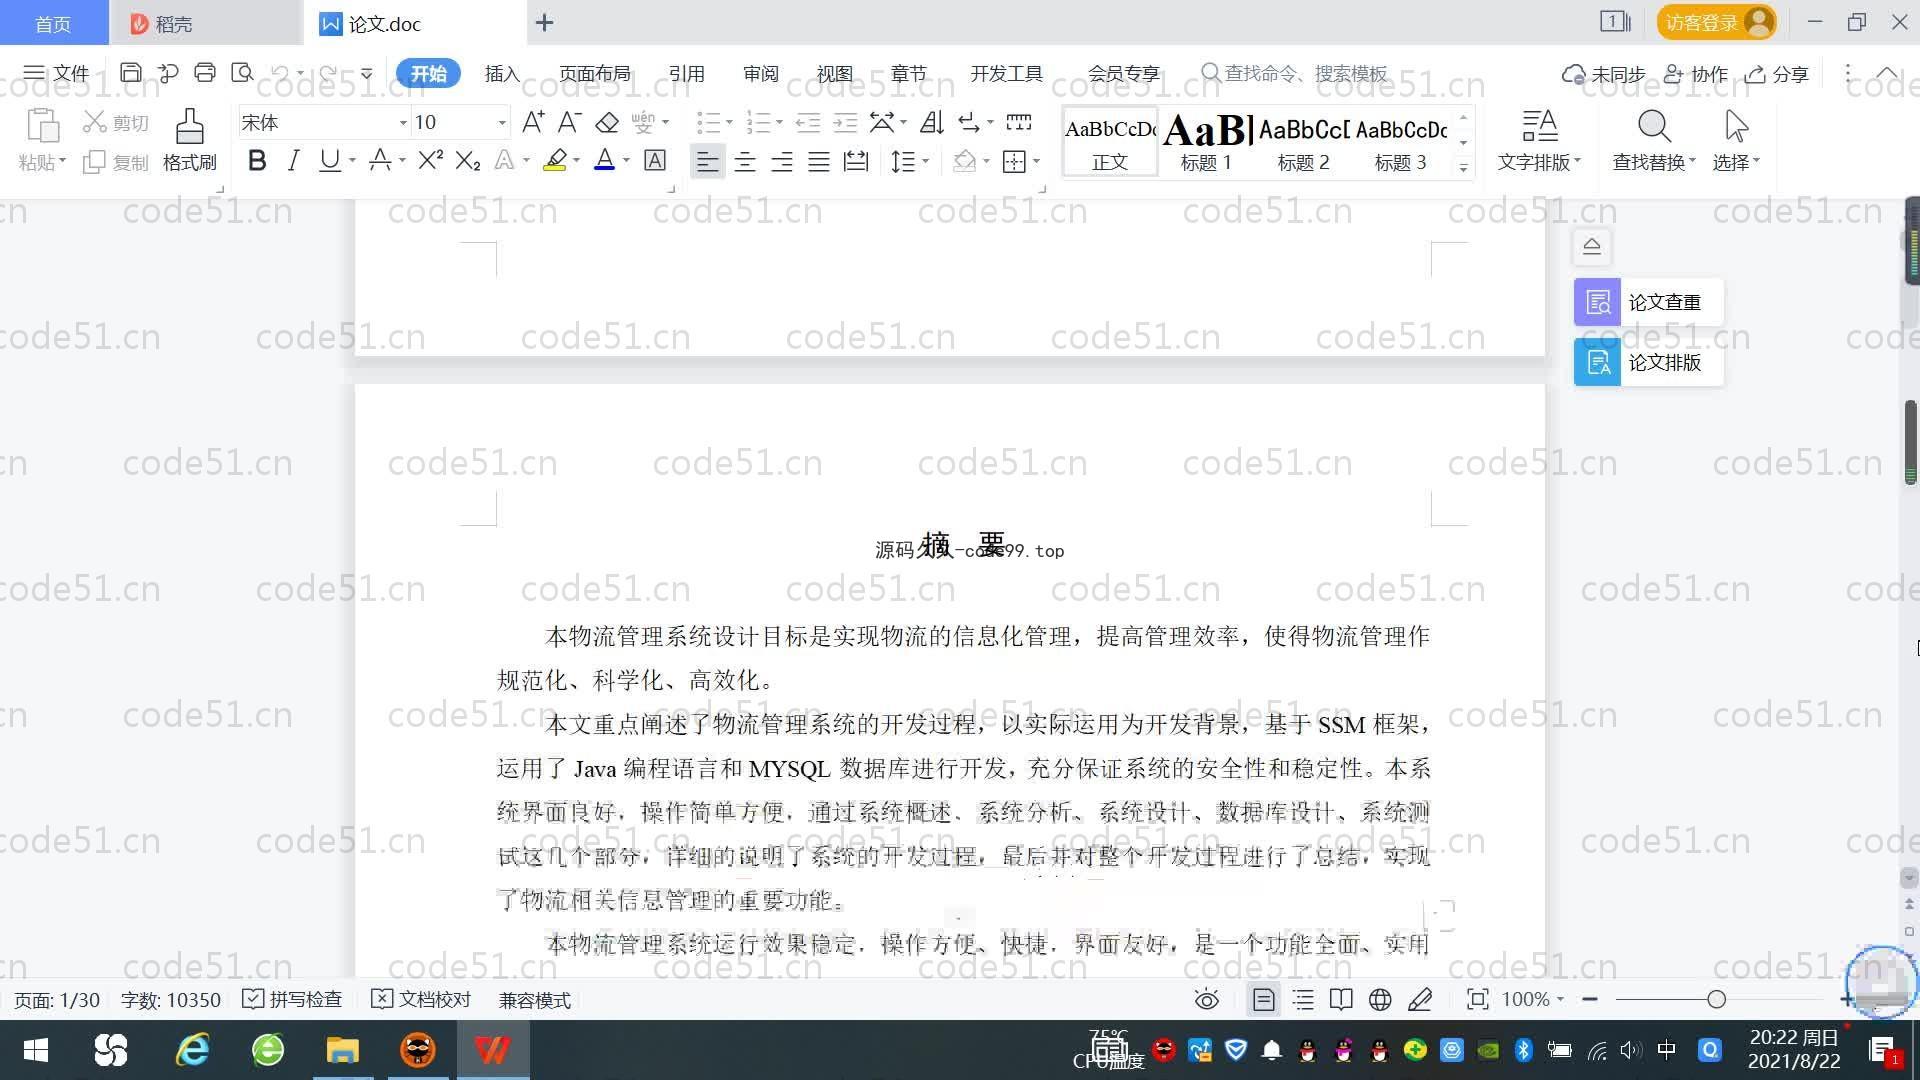Toggle left alignment button
1920x1080 pixels.
(707, 161)
